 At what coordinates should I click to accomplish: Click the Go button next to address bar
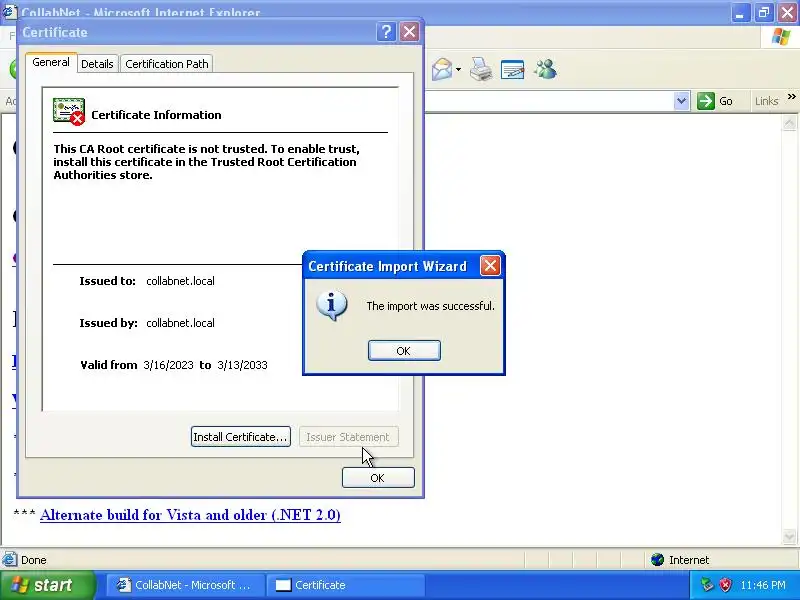(x=715, y=101)
